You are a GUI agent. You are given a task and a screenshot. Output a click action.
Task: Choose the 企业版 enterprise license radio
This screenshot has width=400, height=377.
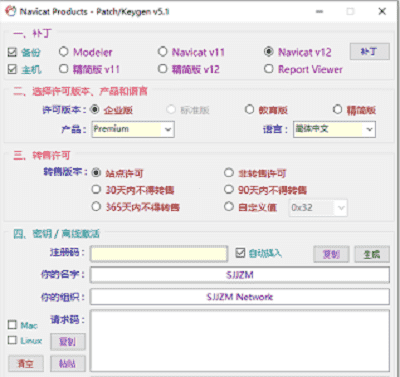pyautogui.click(x=95, y=109)
